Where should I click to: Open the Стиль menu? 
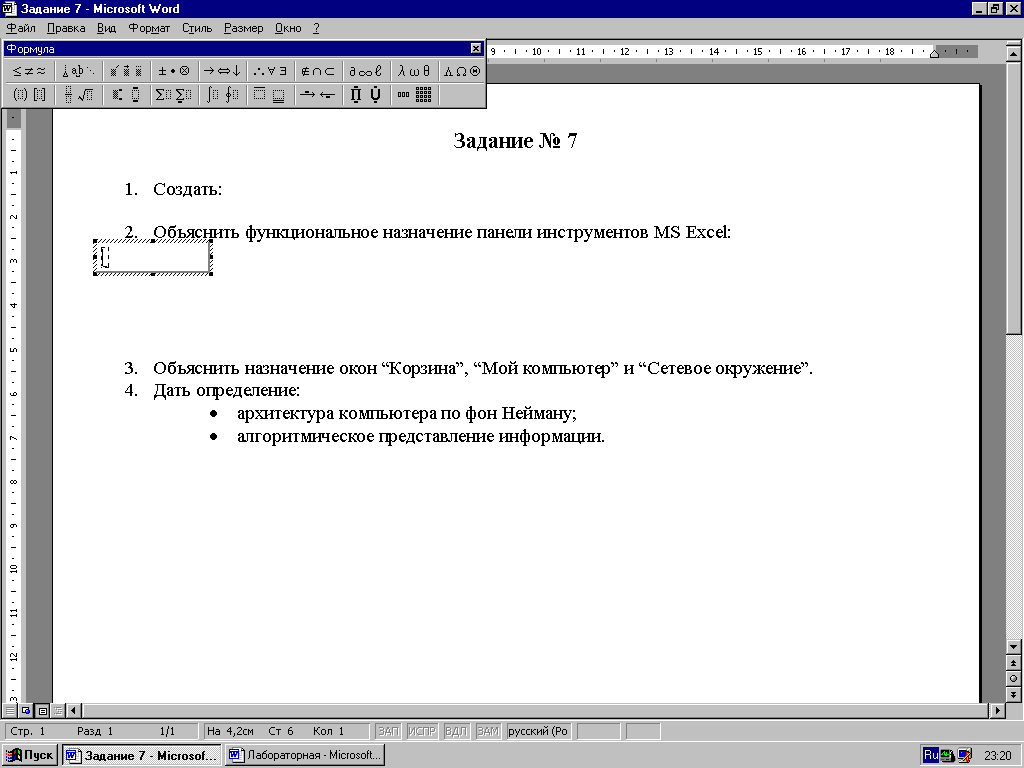click(x=197, y=28)
